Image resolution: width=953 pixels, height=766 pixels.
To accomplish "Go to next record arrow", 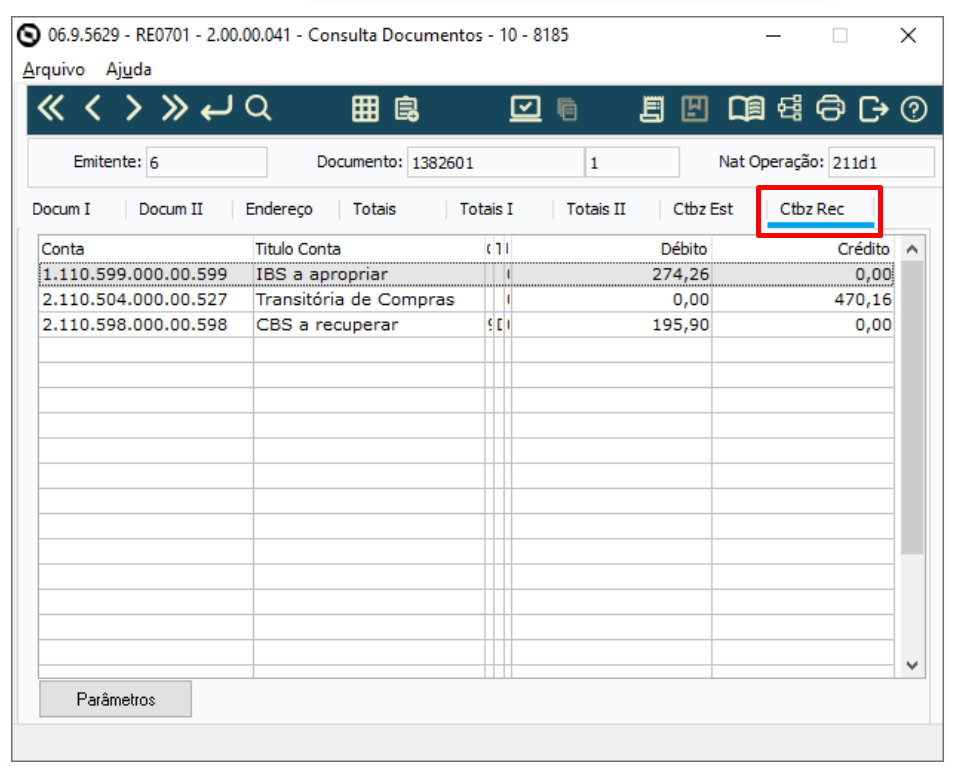I will [133, 109].
